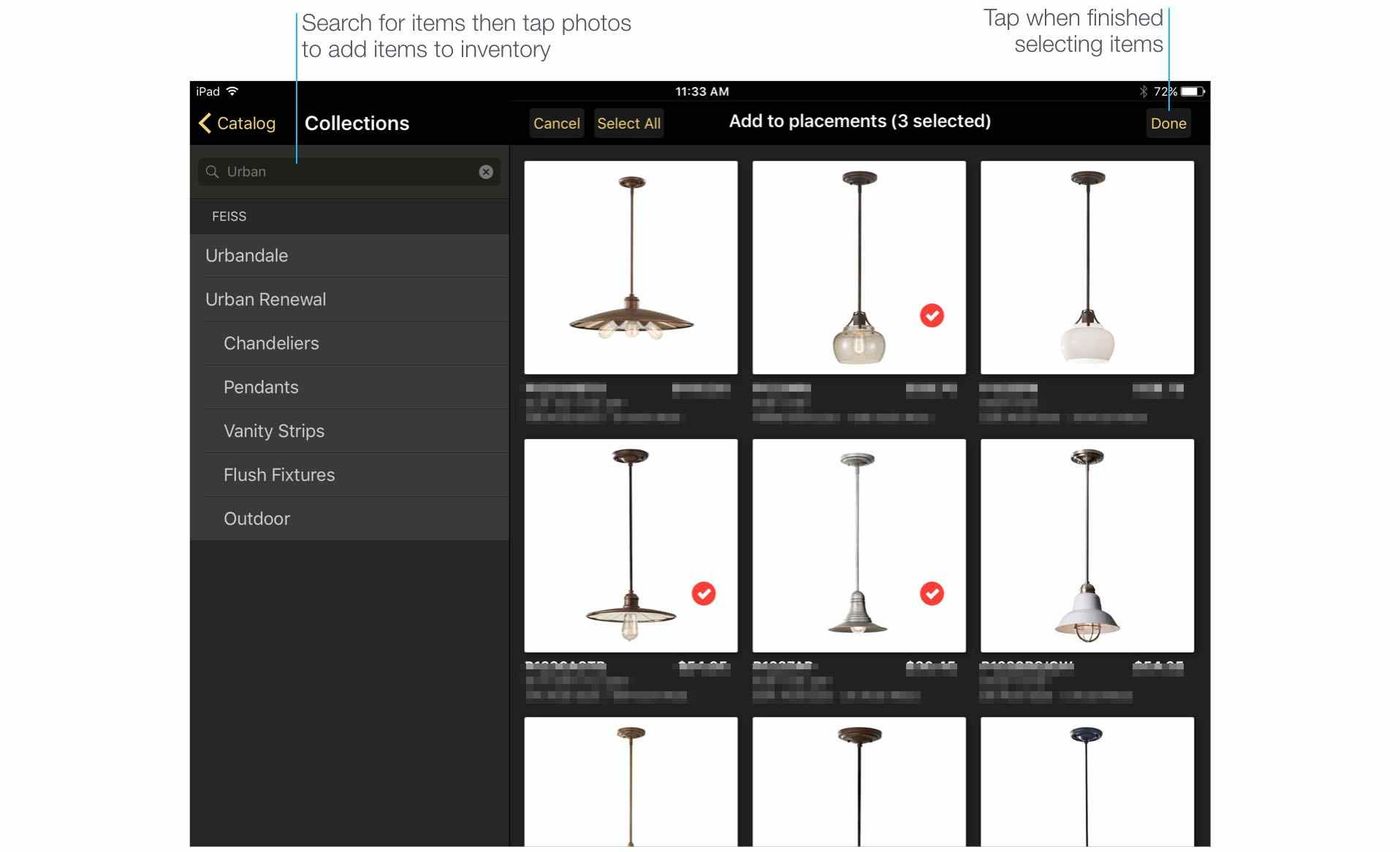Select the Flush Fixtures category
Screen dimensions: 1400x852
click(x=349, y=476)
